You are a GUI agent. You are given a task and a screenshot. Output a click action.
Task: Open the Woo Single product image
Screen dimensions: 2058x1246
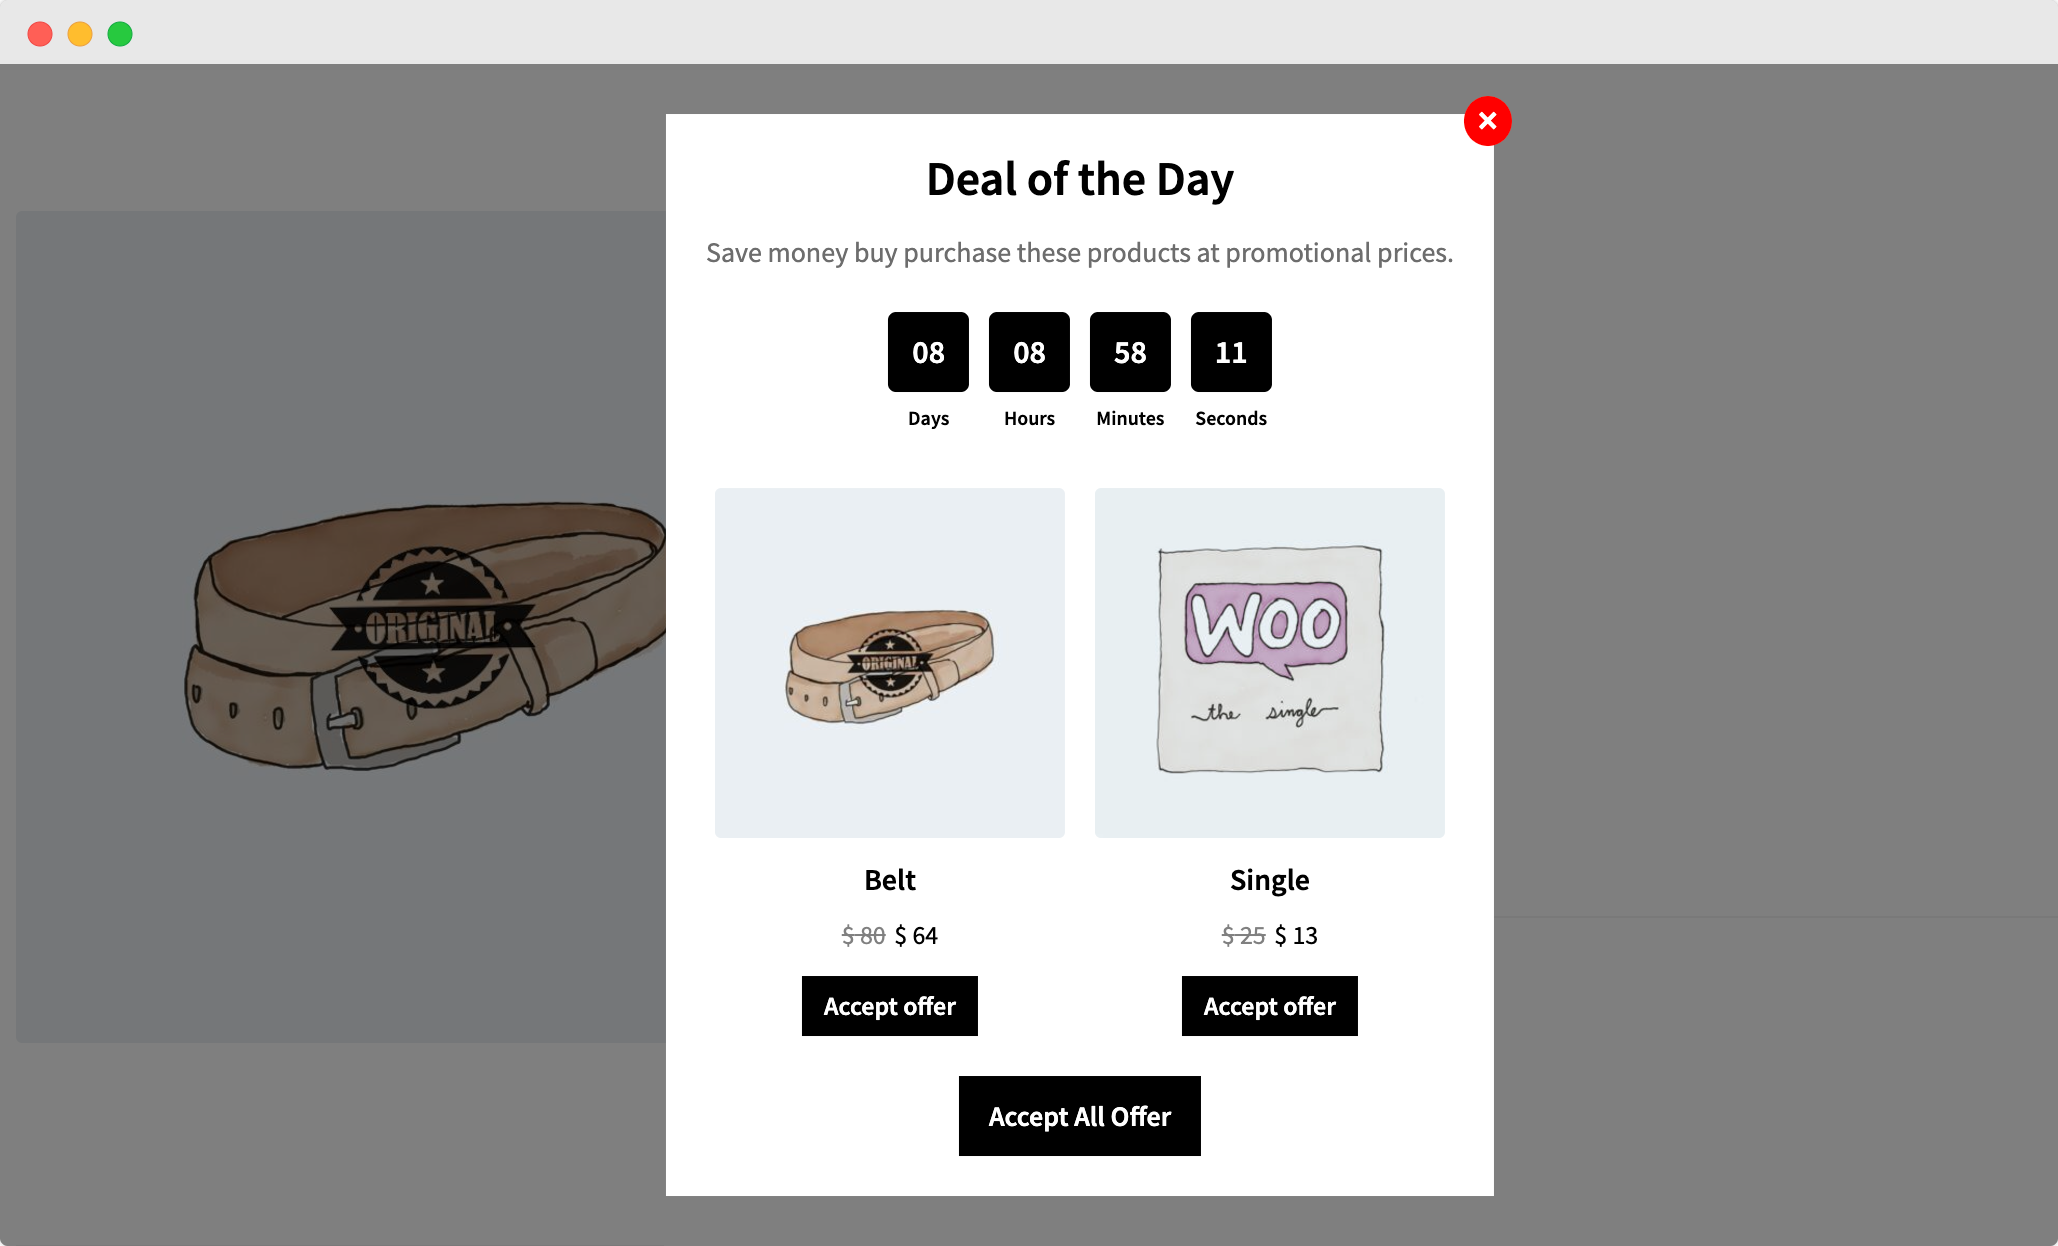pos(1269,662)
